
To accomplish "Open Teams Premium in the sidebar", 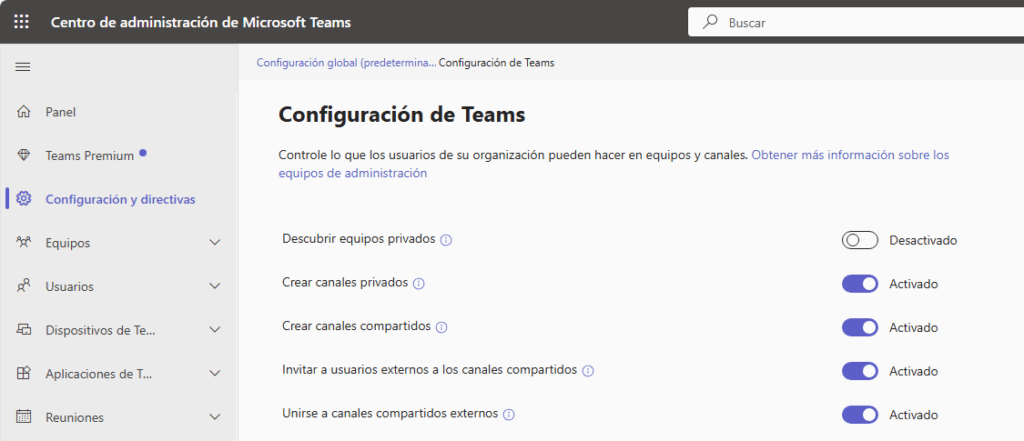I will click(89, 156).
